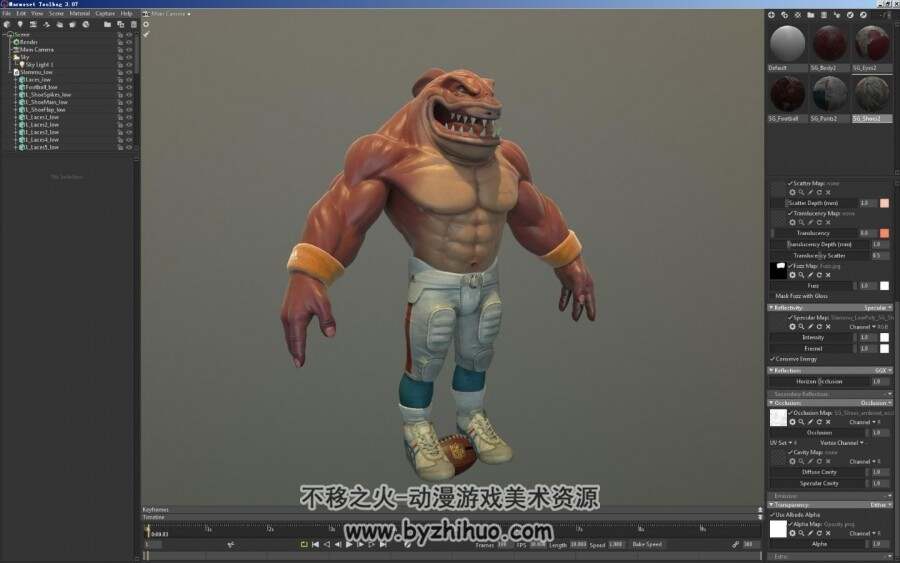Click the first icon in materials toolbar
Image resolution: width=900 pixels, height=563 pixels.
(771, 15)
